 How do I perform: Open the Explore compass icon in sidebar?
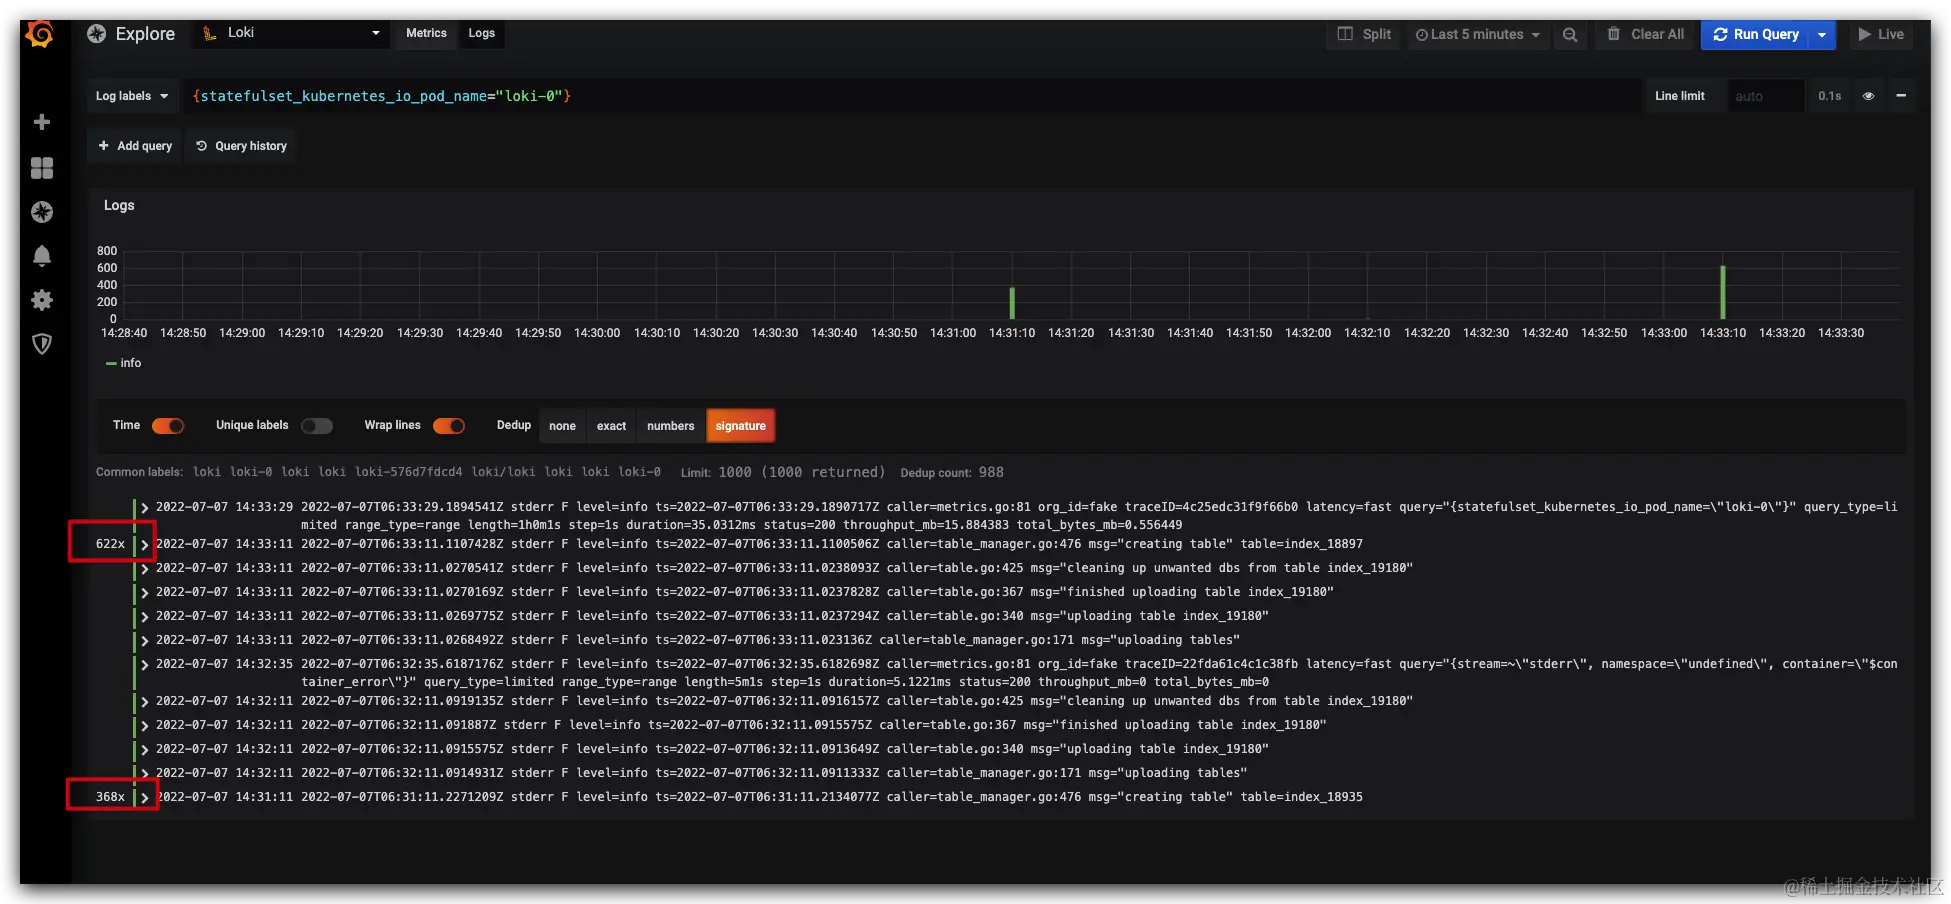coord(42,212)
